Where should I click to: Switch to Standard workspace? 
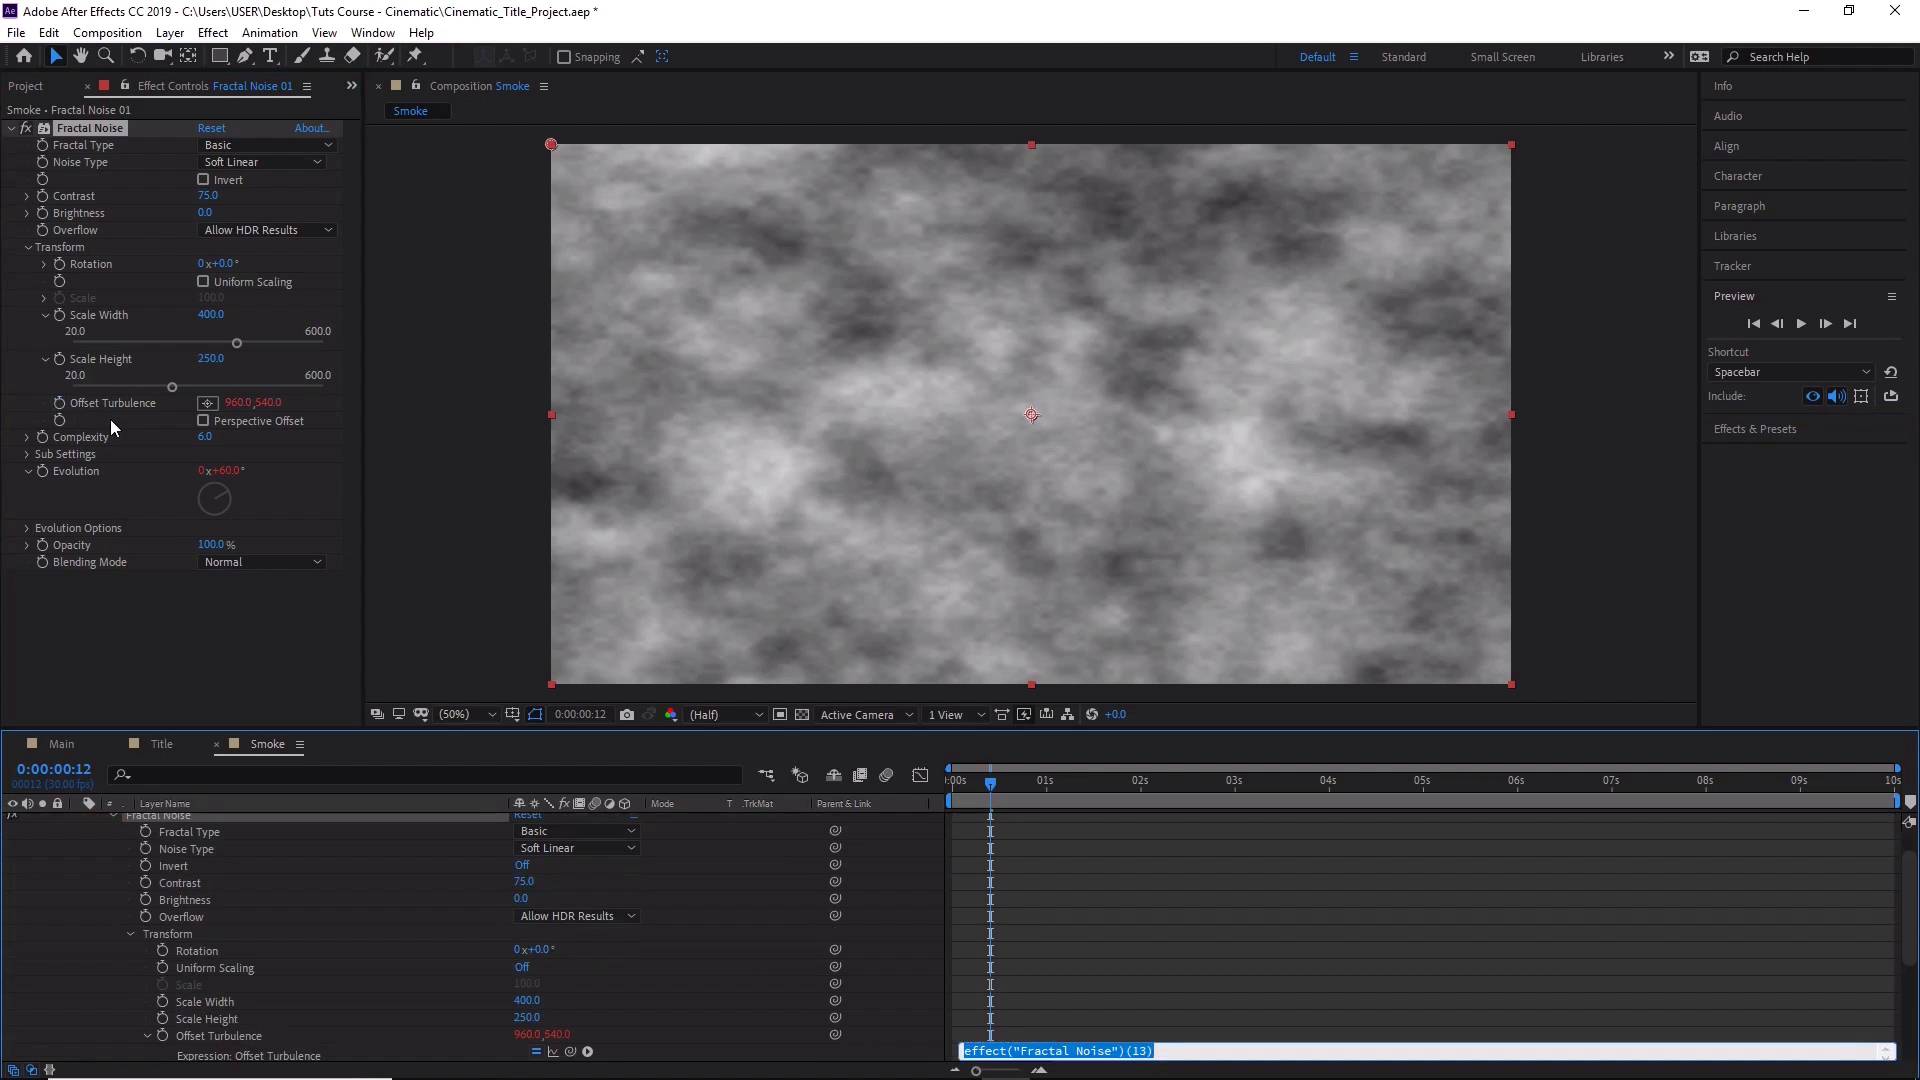pyautogui.click(x=1403, y=57)
